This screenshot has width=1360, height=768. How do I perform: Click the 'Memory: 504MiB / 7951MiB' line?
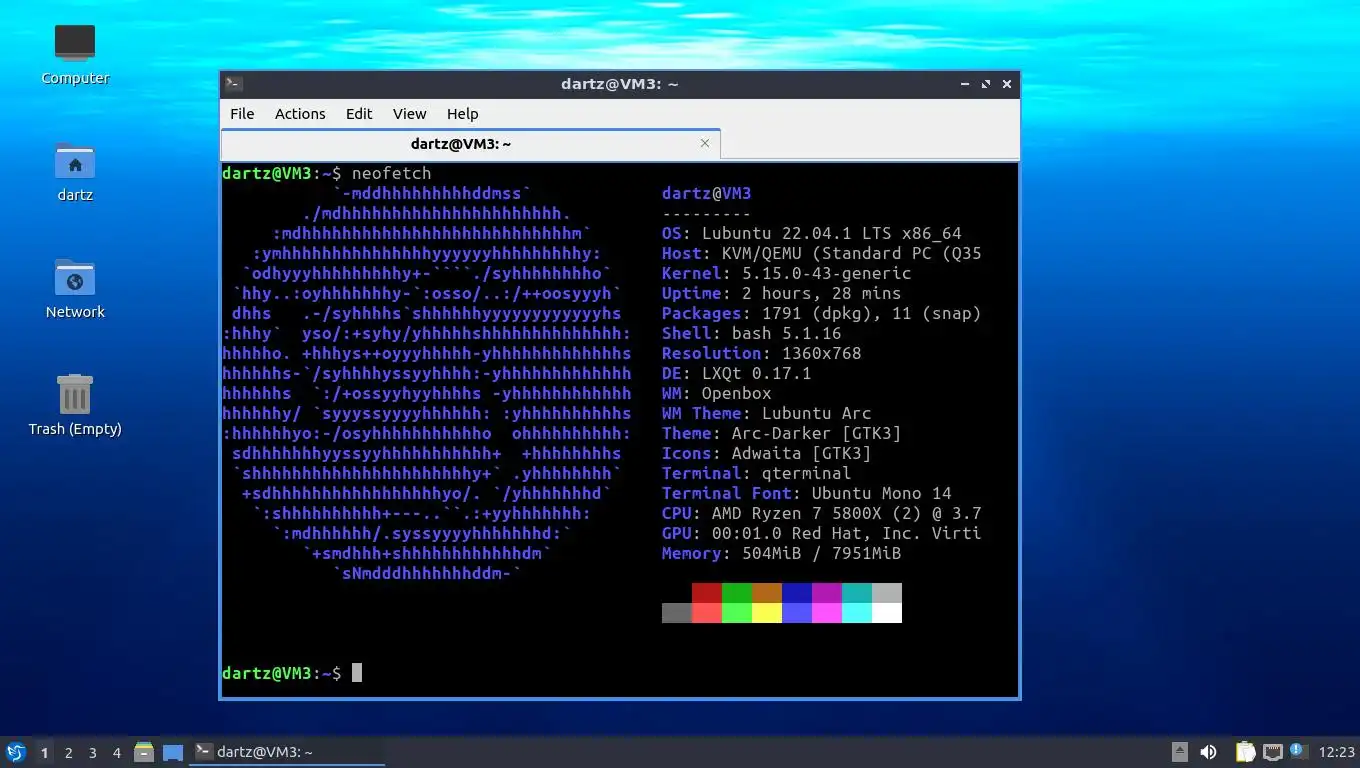click(x=781, y=553)
